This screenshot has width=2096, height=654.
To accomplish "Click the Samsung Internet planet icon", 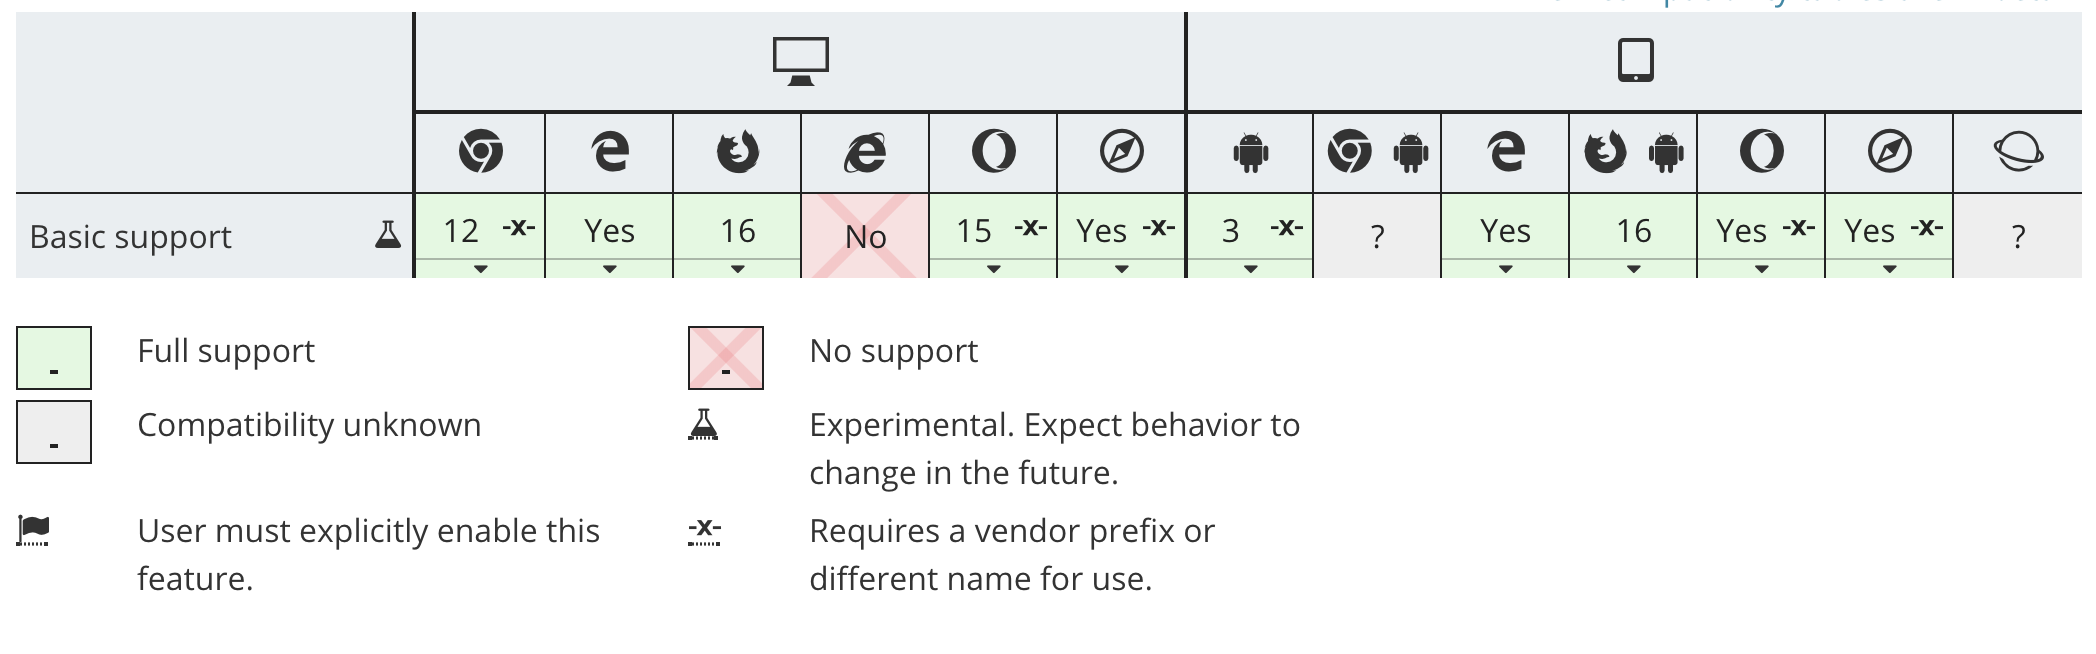I will [x=2018, y=152].
